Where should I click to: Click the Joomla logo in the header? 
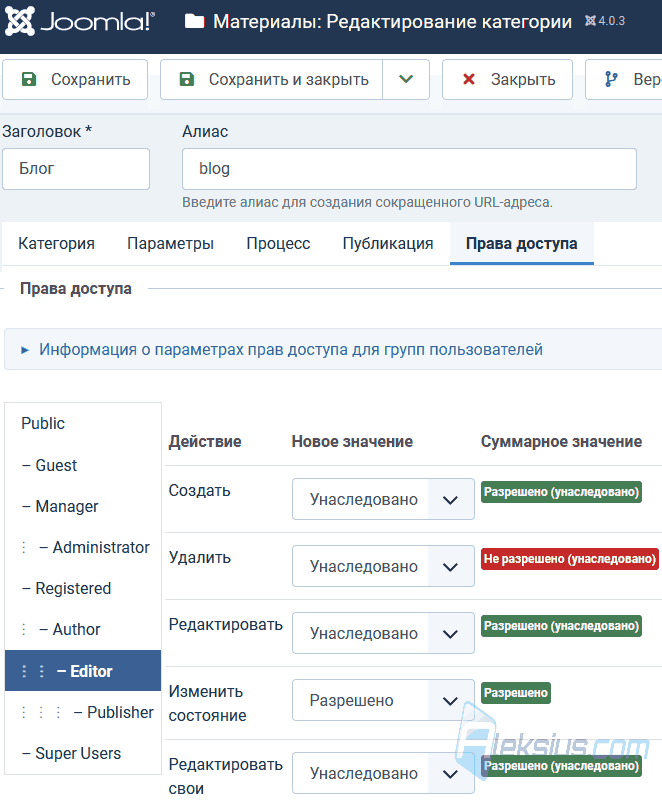(x=80, y=21)
